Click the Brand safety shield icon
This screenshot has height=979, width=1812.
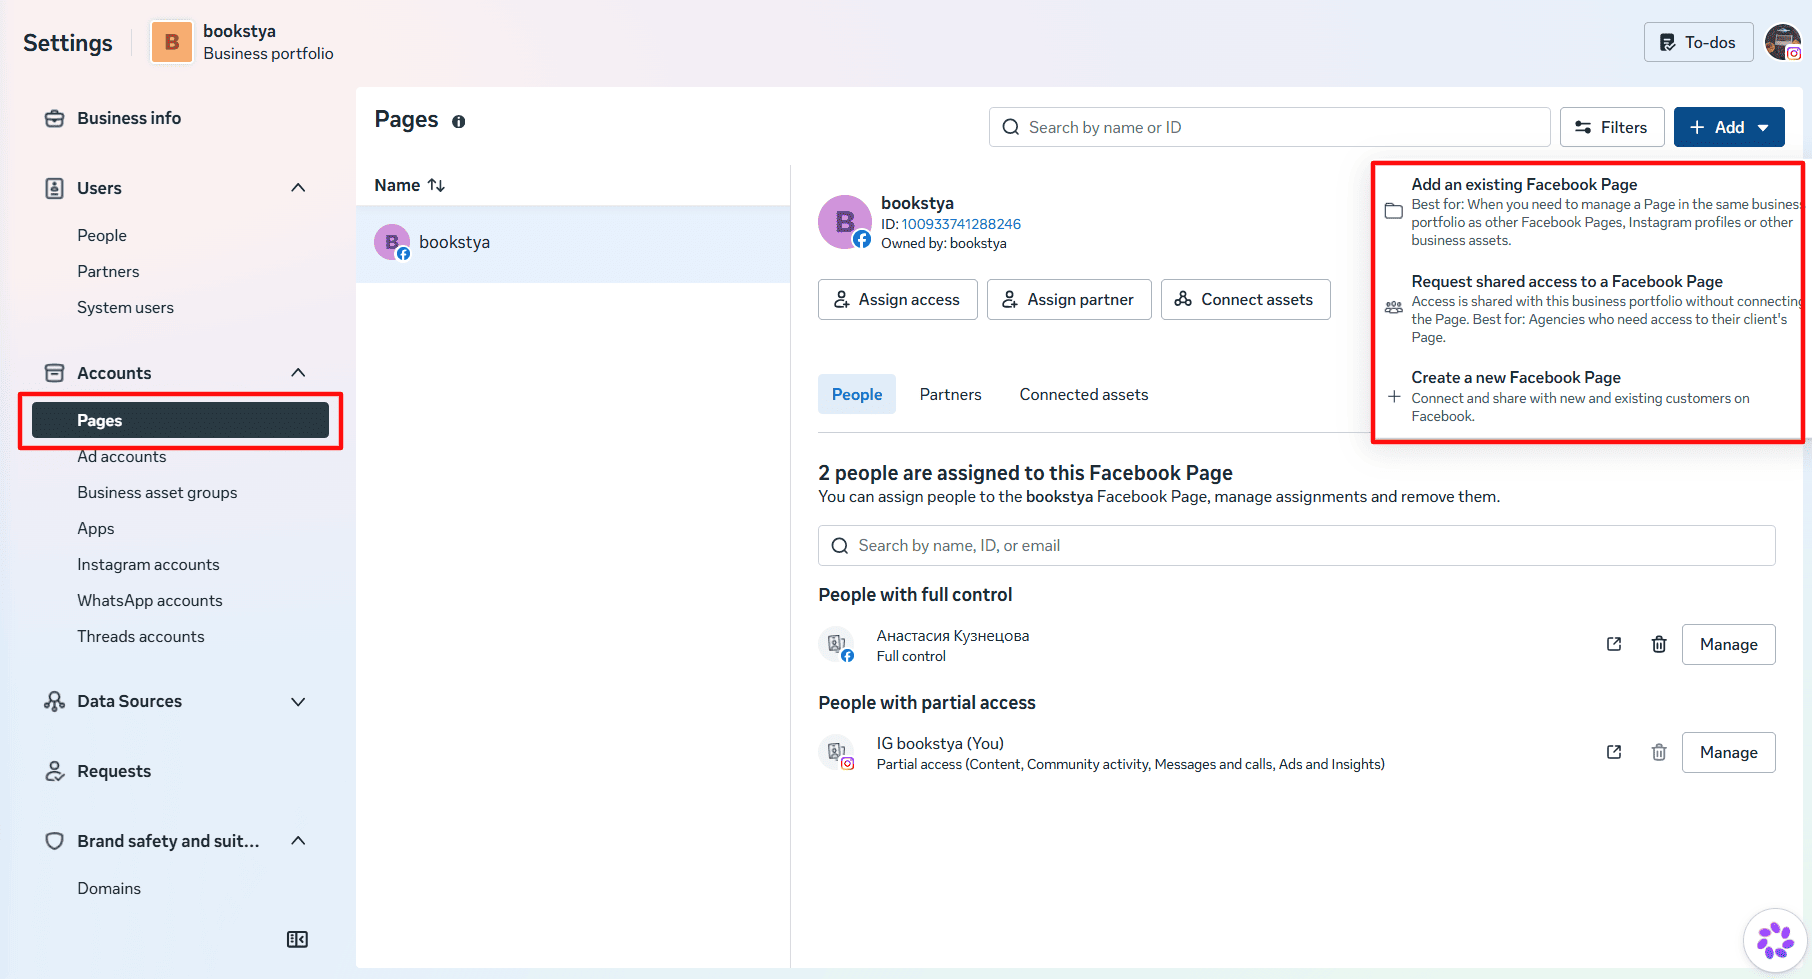[54, 841]
